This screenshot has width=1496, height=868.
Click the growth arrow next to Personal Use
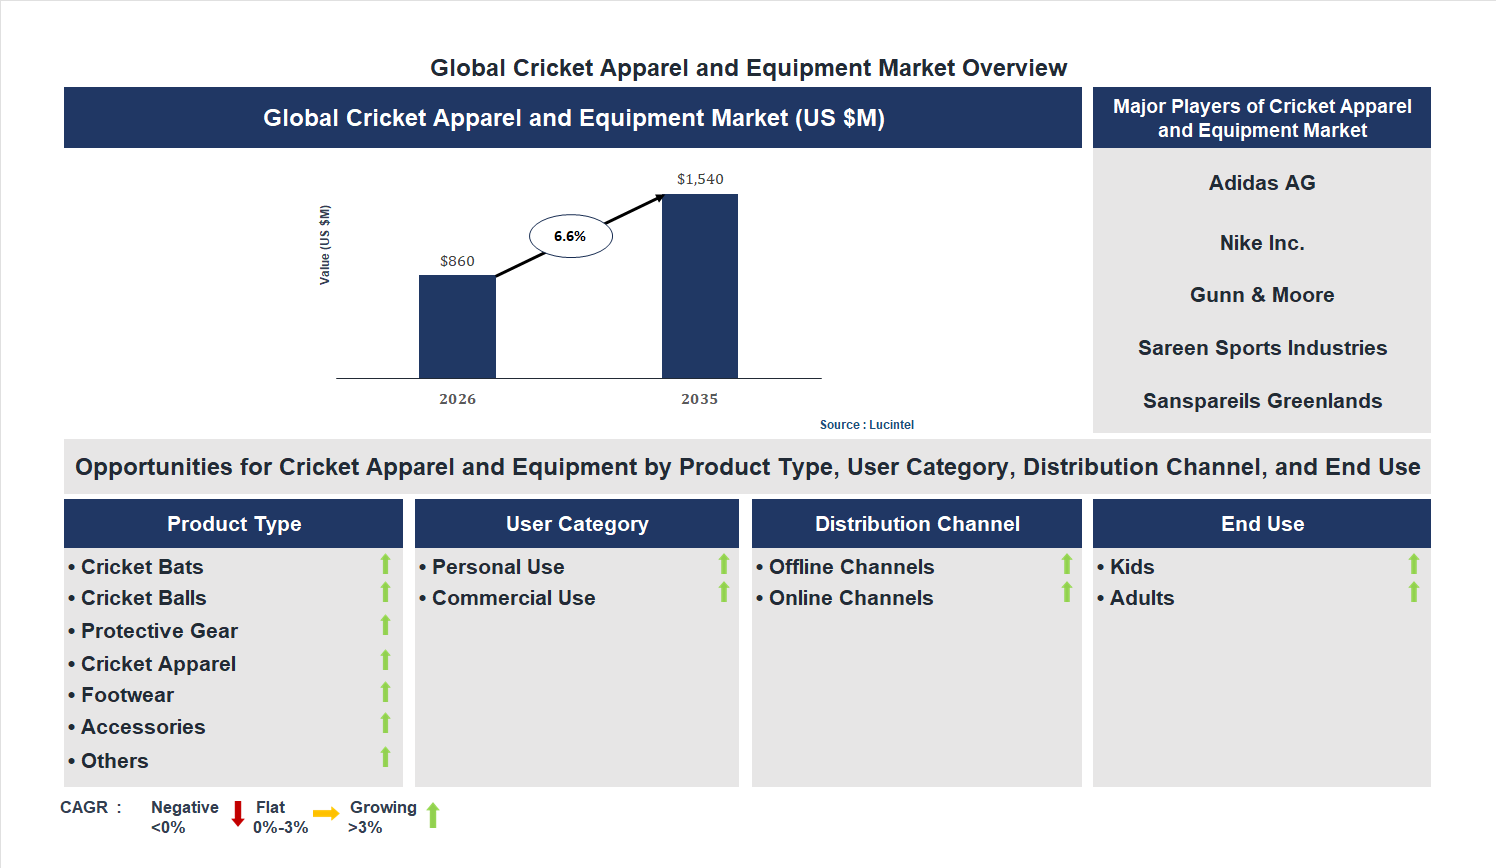point(723,564)
